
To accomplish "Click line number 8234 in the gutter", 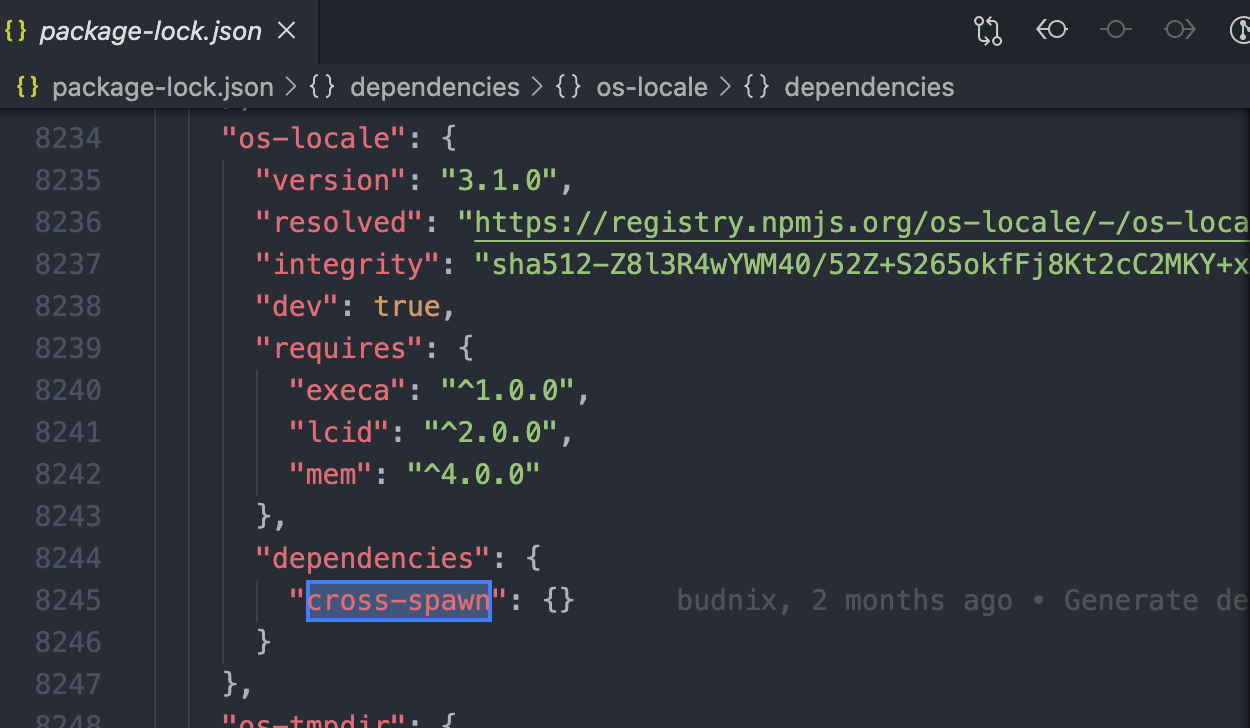I will click(66, 138).
